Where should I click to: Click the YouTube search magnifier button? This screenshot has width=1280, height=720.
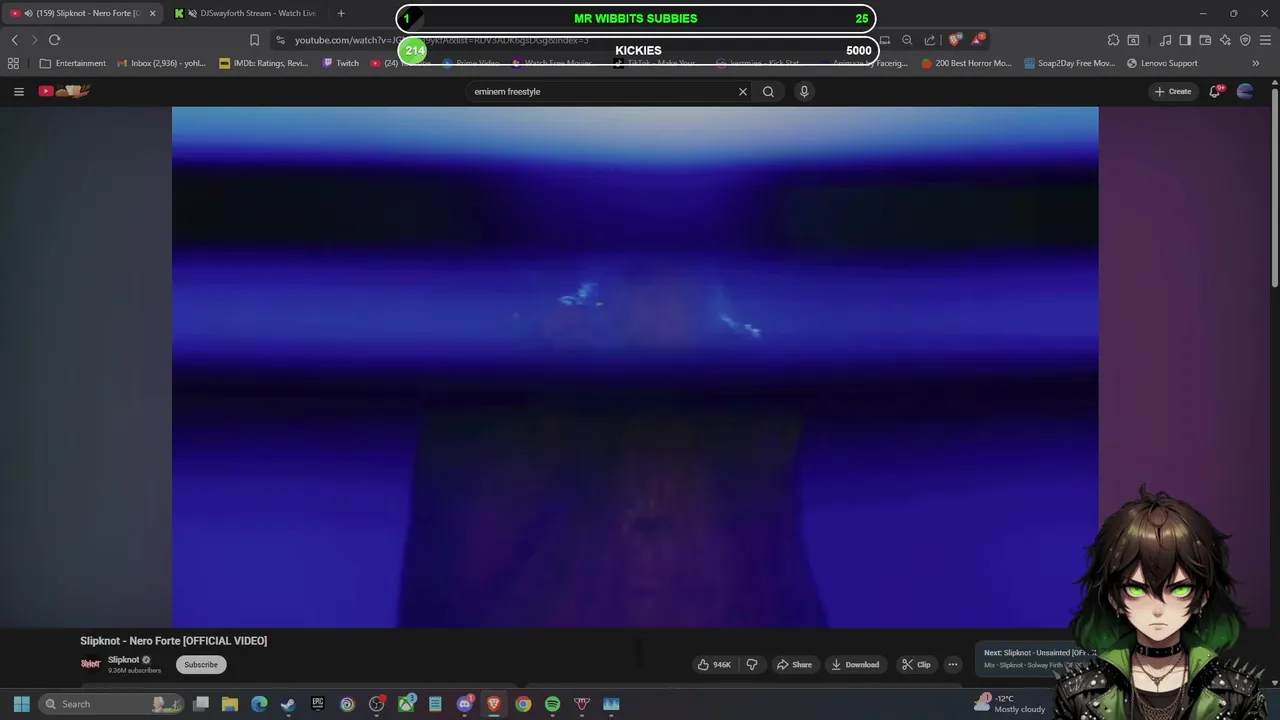coord(768,91)
